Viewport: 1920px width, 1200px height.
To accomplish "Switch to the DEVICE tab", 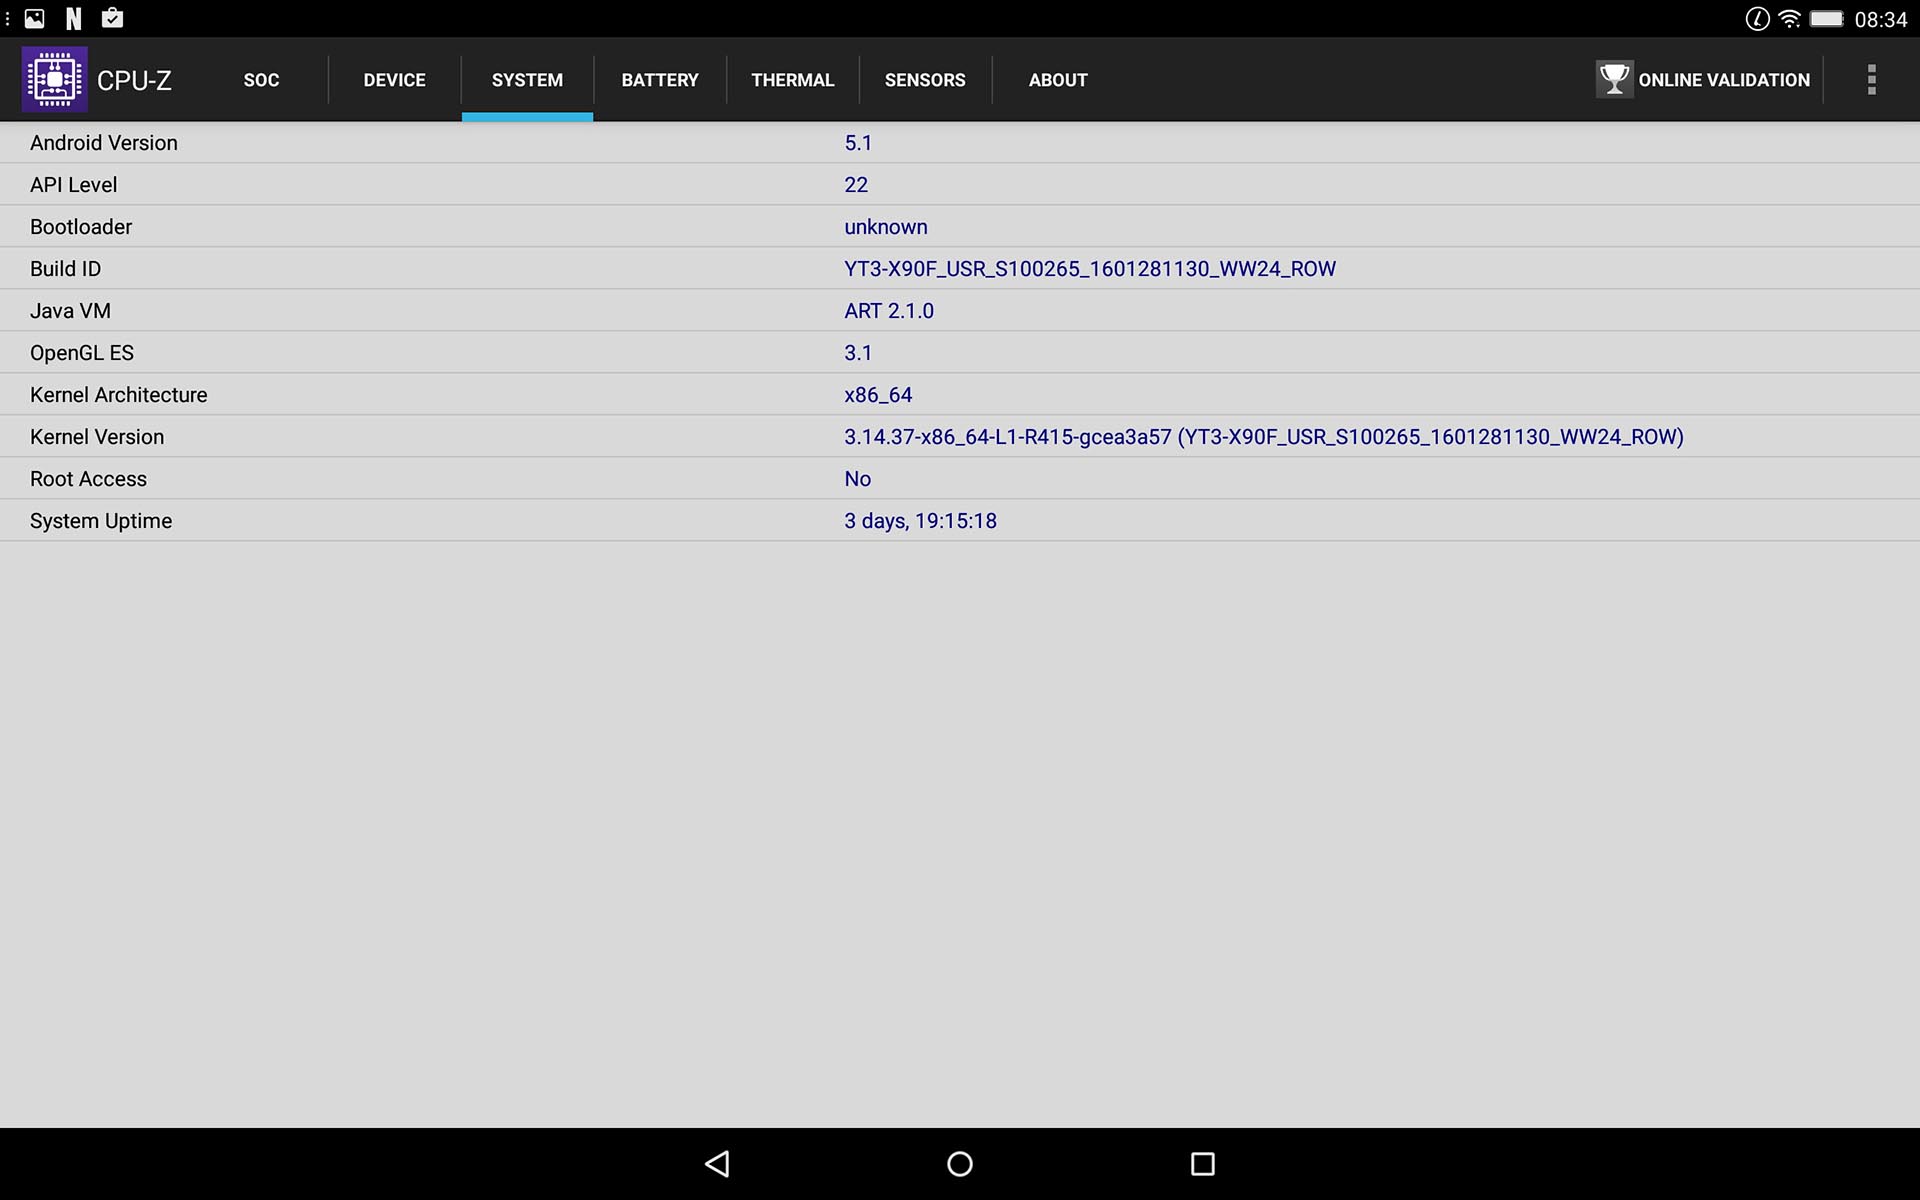I will tap(394, 80).
